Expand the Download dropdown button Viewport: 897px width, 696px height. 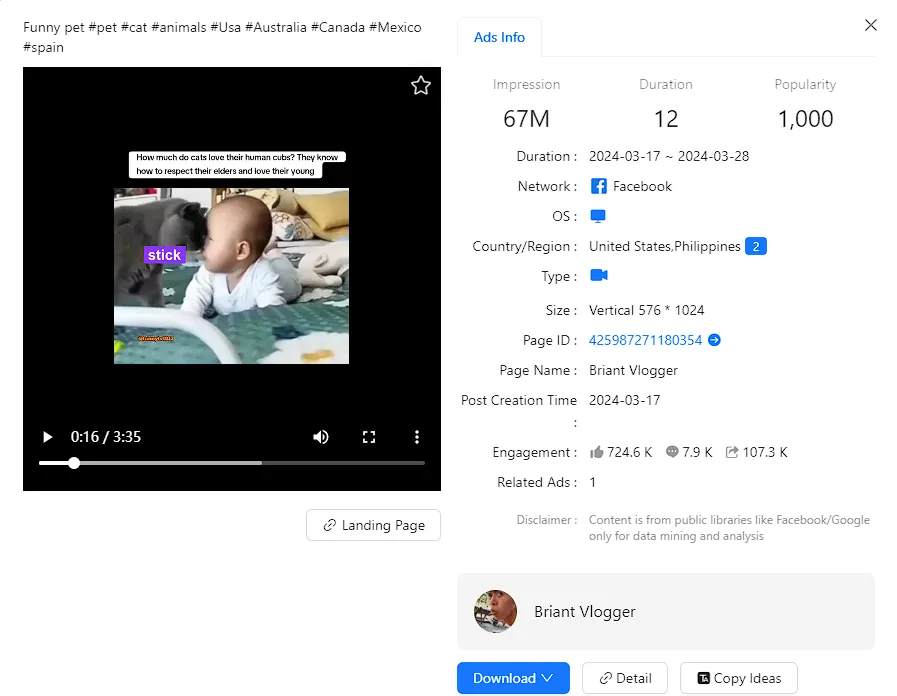pyautogui.click(x=513, y=678)
